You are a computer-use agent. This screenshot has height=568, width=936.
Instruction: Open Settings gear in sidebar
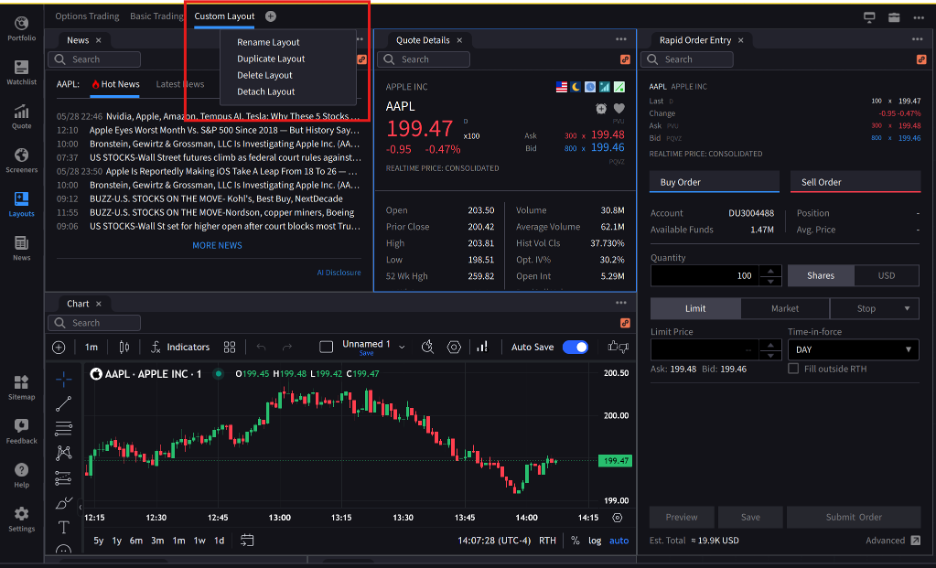point(21,519)
